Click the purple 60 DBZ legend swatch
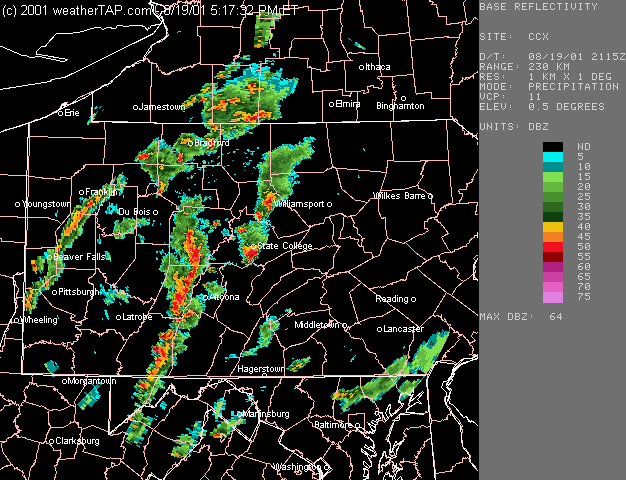The width and height of the screenshot is (626, 480). 553,267
